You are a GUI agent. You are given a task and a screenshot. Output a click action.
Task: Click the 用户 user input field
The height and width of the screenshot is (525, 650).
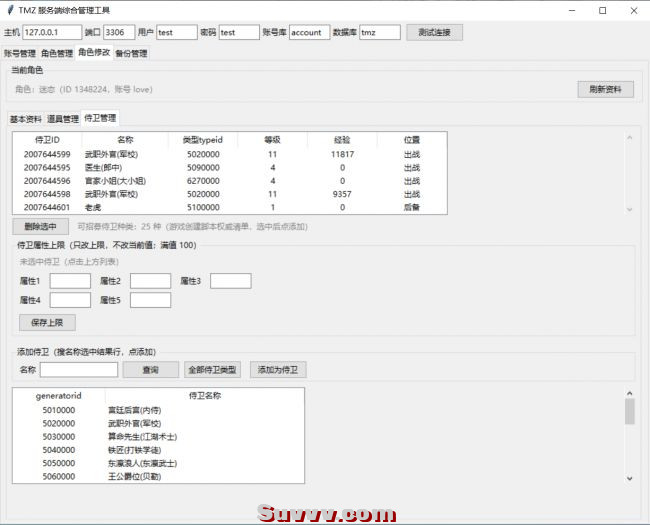click(x=177, y=32)
